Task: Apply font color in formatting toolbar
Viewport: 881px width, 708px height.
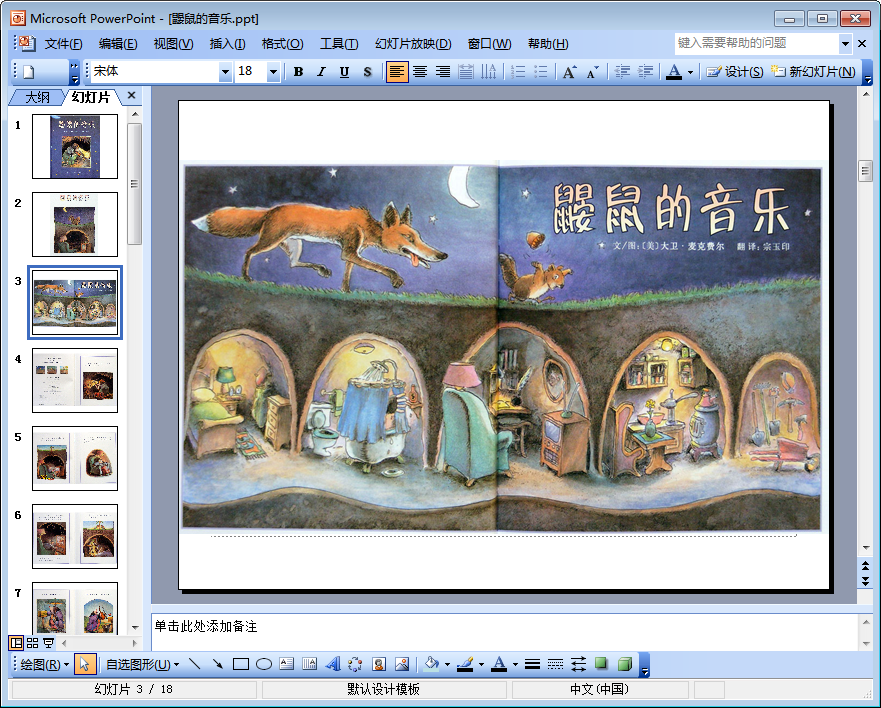Action: [674, 72]
